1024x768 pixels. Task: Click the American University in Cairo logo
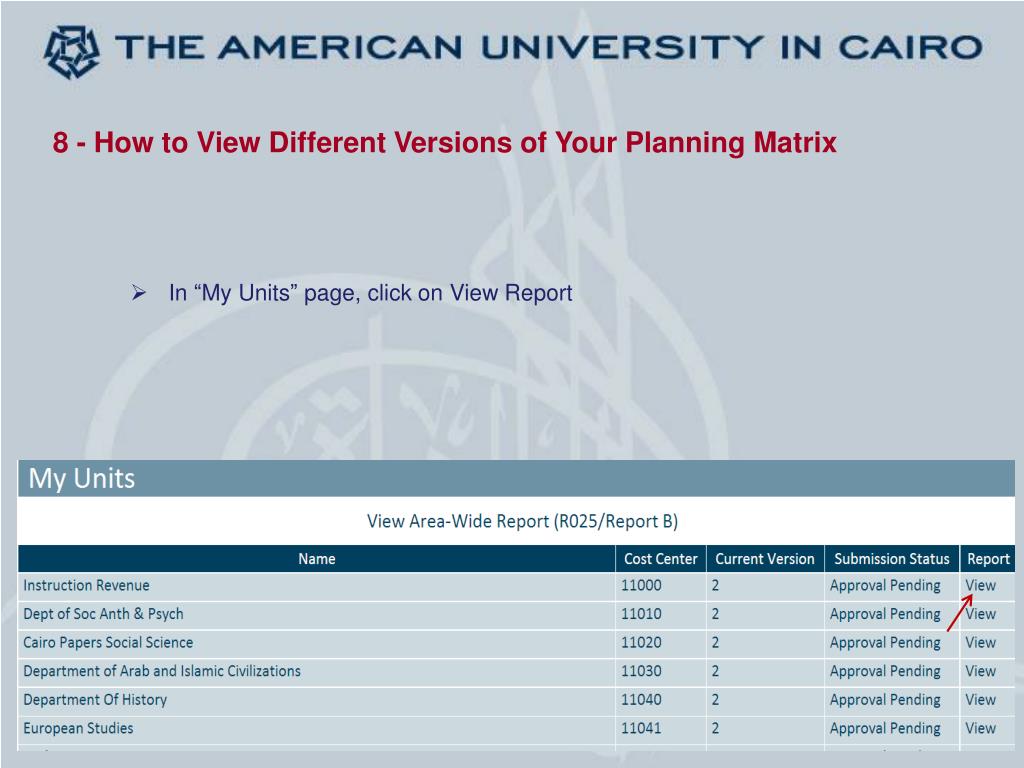point(72,51)
